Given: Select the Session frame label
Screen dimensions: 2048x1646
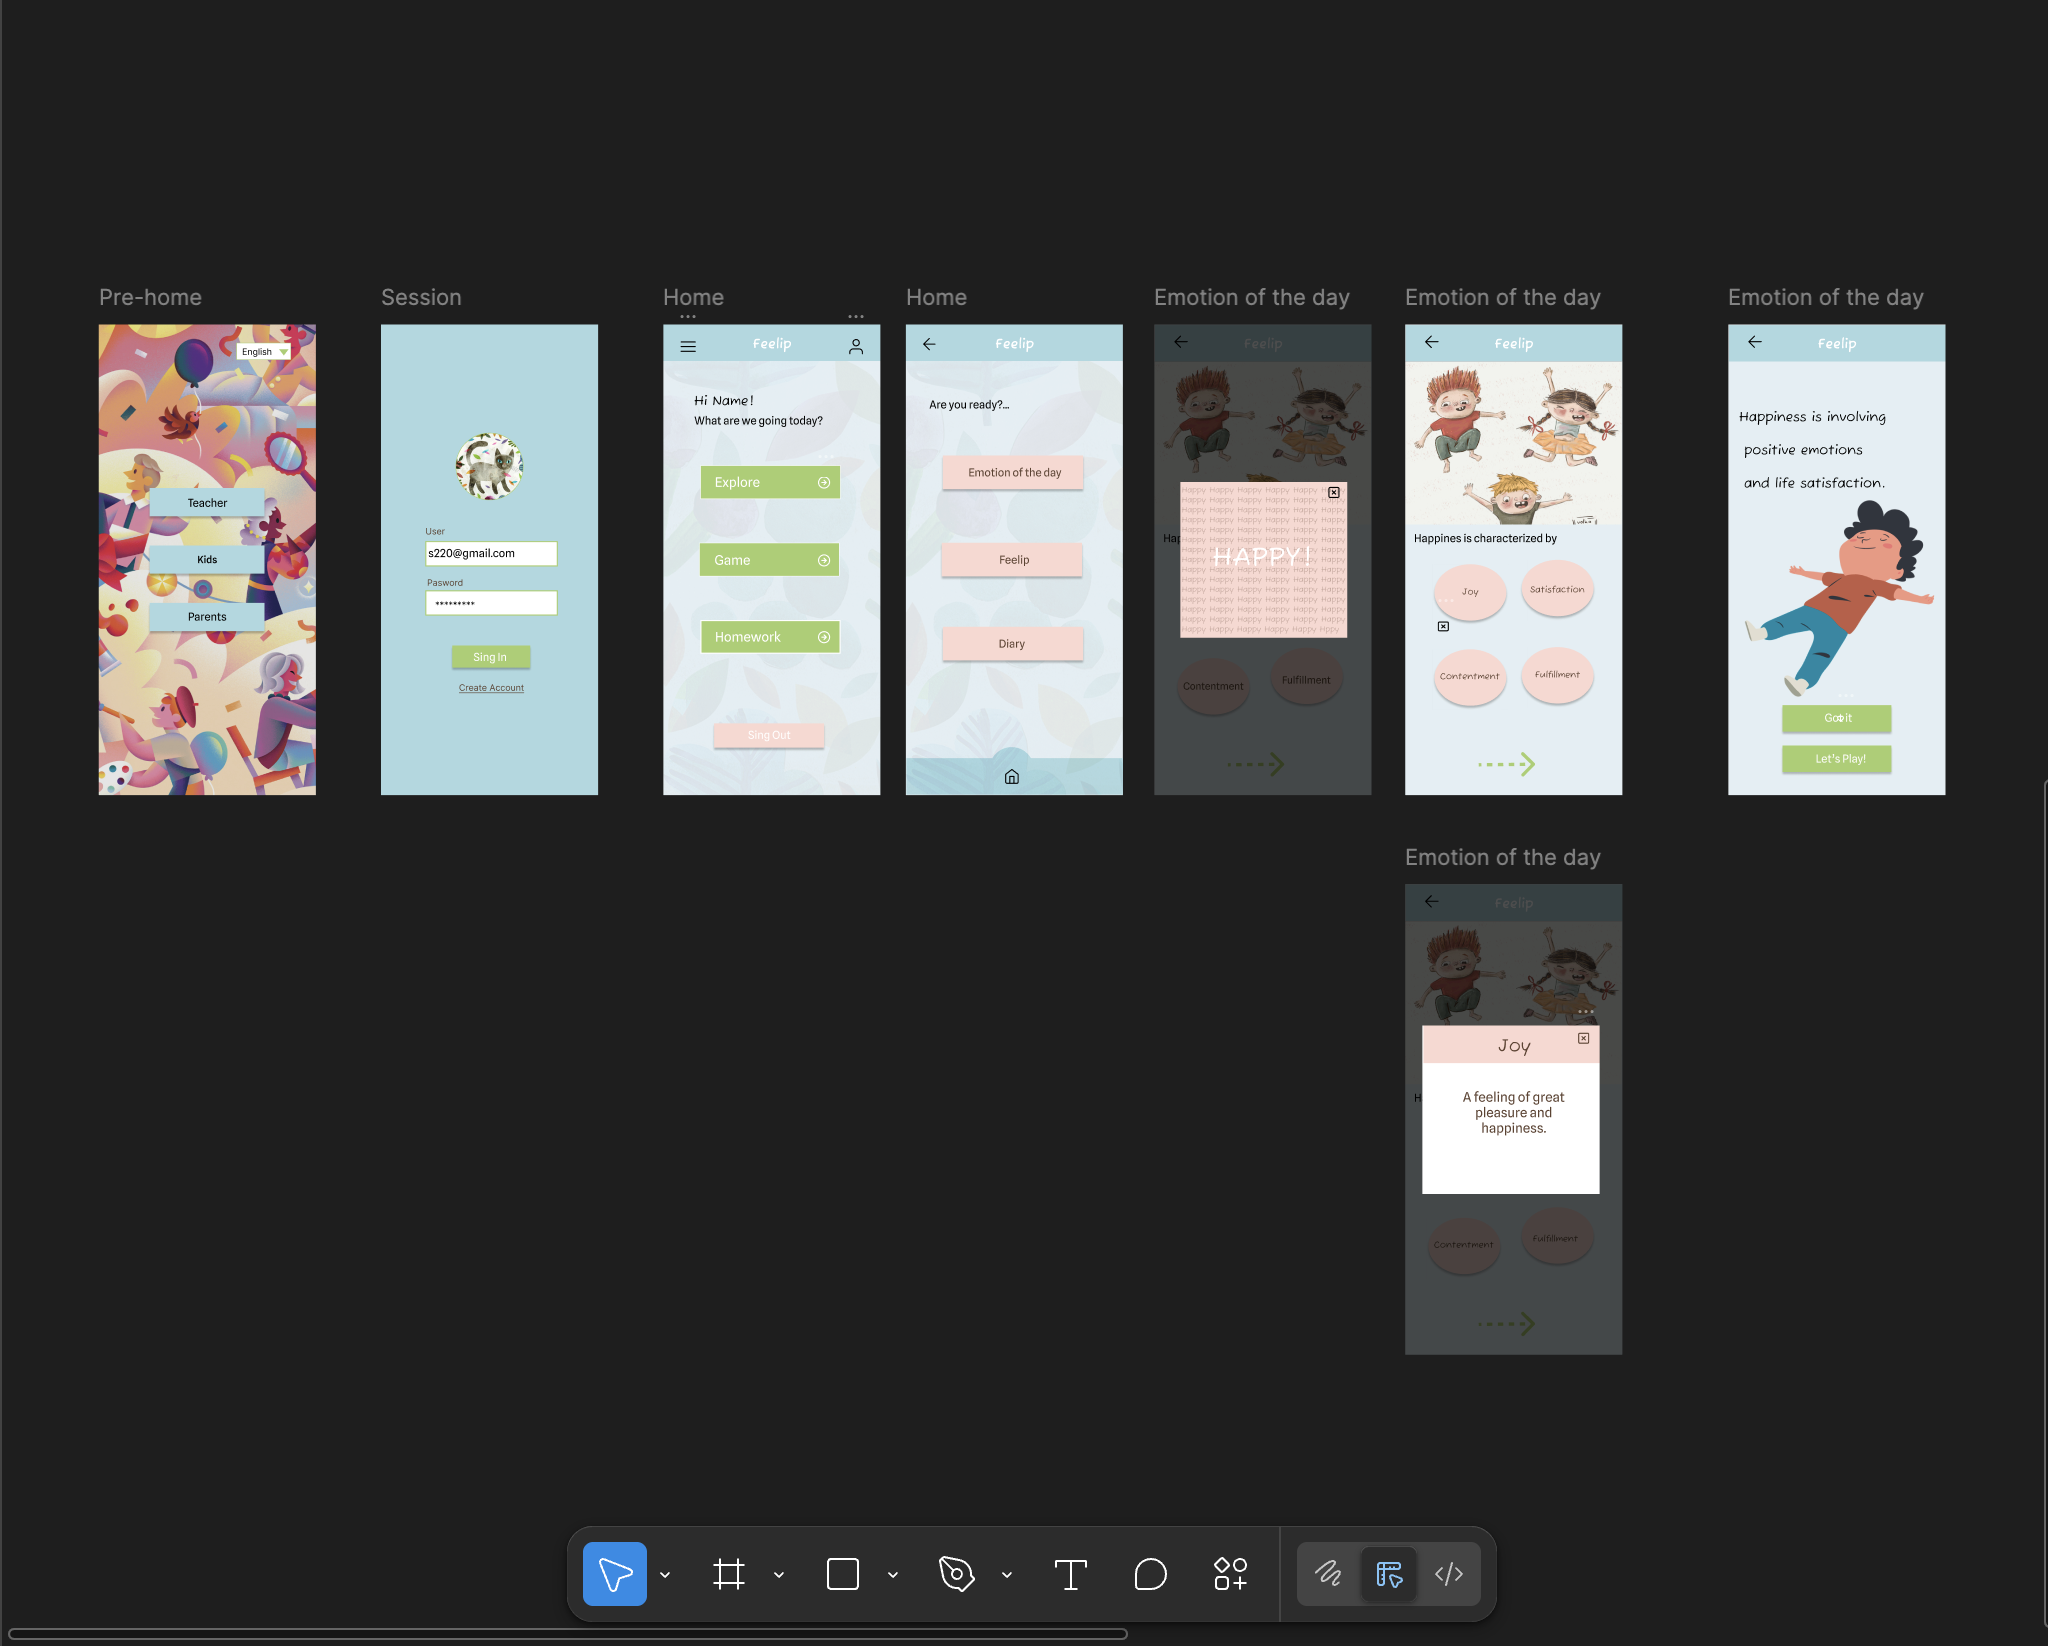Looking at the screenshot, I should pos(421,297).
